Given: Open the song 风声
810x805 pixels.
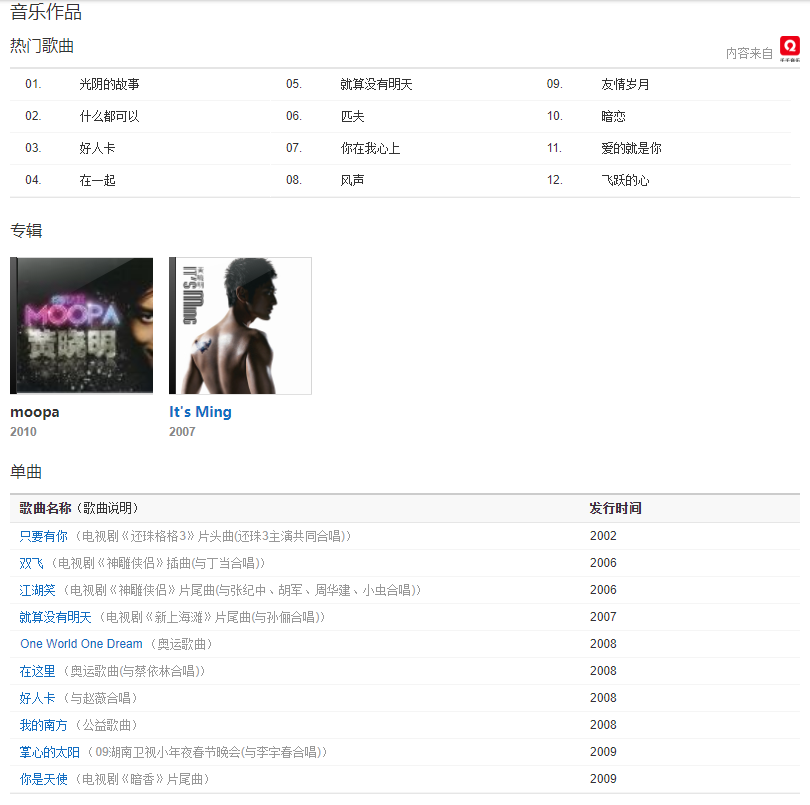Looking at the screenshot, I should [x=352, y=180].
